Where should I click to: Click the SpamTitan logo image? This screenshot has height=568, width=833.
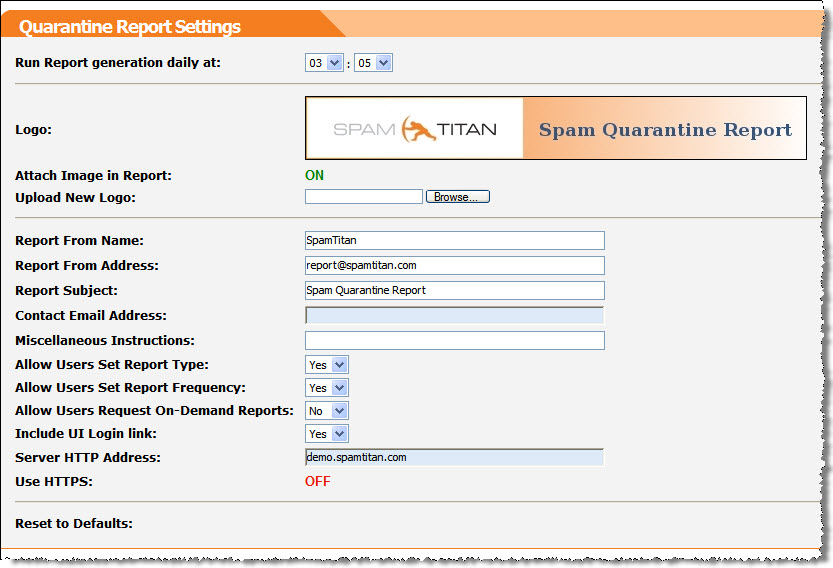[x=414, y=129]
